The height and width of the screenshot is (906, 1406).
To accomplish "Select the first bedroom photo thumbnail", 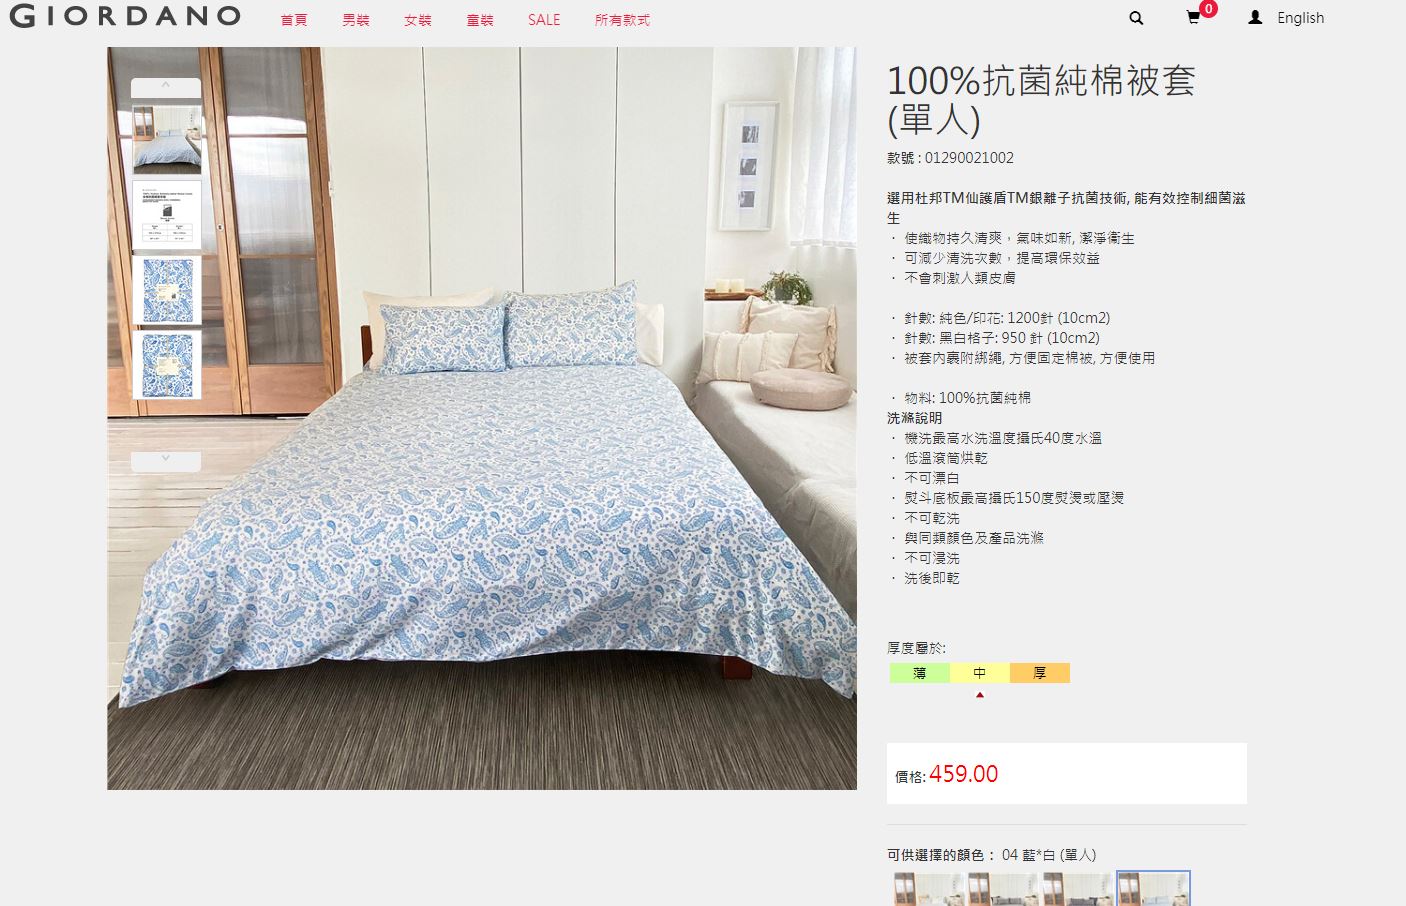I will pos(167,139).
